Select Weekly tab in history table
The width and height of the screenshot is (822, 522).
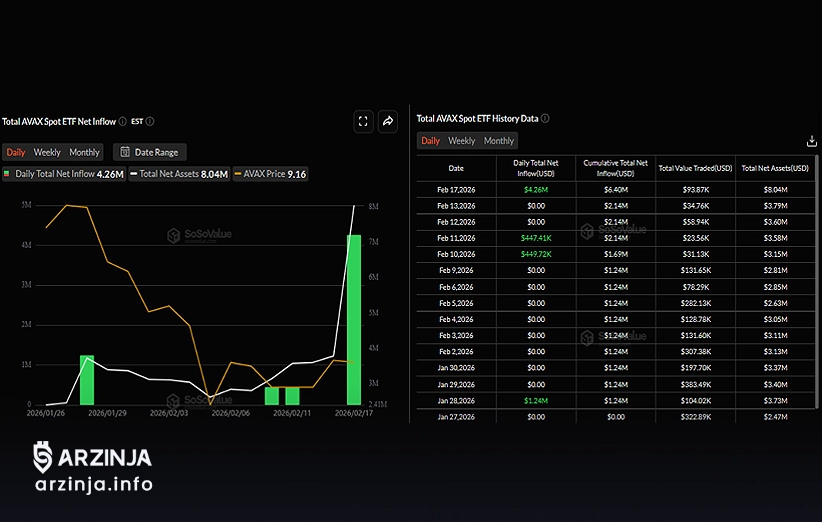point(462,141)
